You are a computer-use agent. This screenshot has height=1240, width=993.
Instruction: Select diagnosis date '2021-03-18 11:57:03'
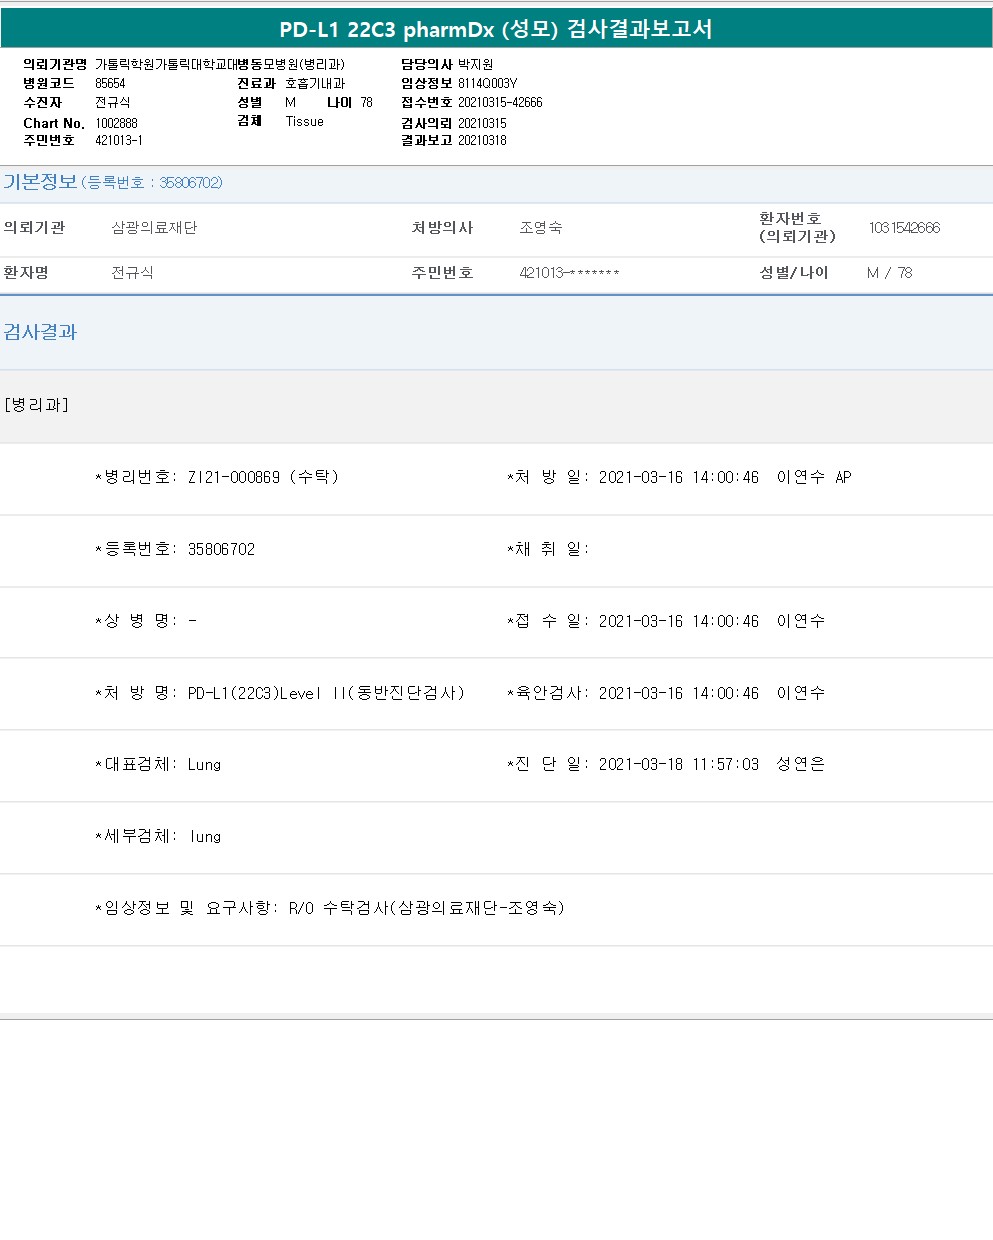(679, 765)
